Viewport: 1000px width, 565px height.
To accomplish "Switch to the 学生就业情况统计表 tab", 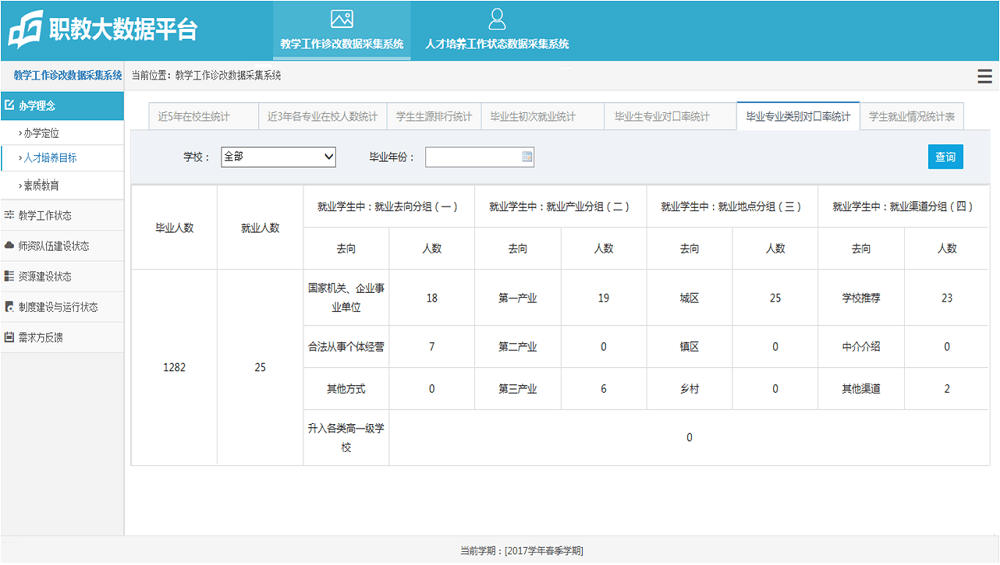I will pyautogui.click(x=911, y=117).
